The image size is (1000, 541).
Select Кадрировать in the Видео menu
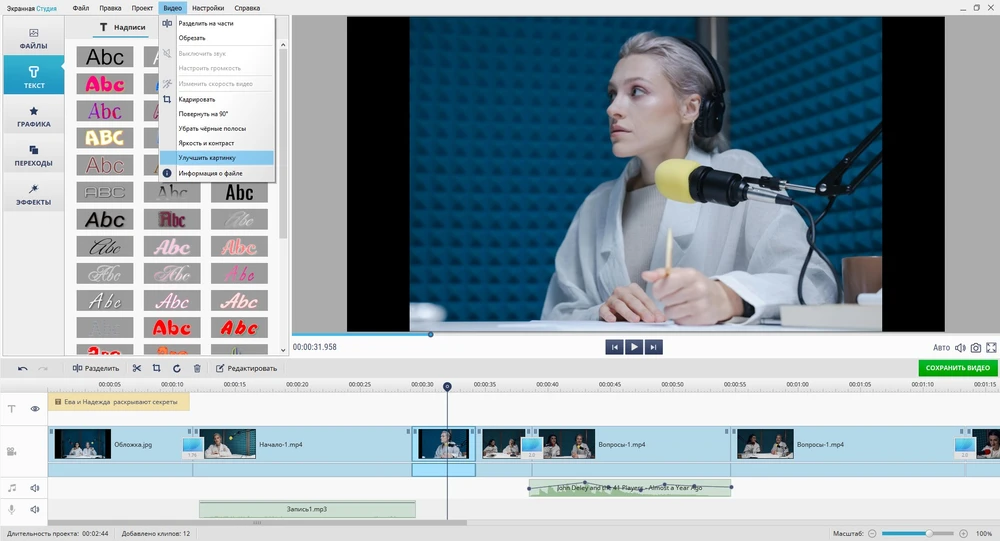(197, 99)
